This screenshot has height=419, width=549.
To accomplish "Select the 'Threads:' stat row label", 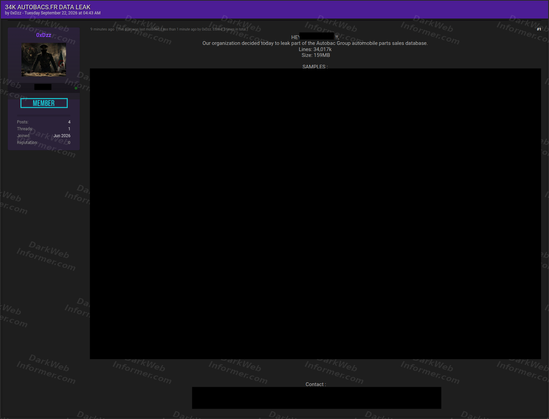I will point(25,129).
